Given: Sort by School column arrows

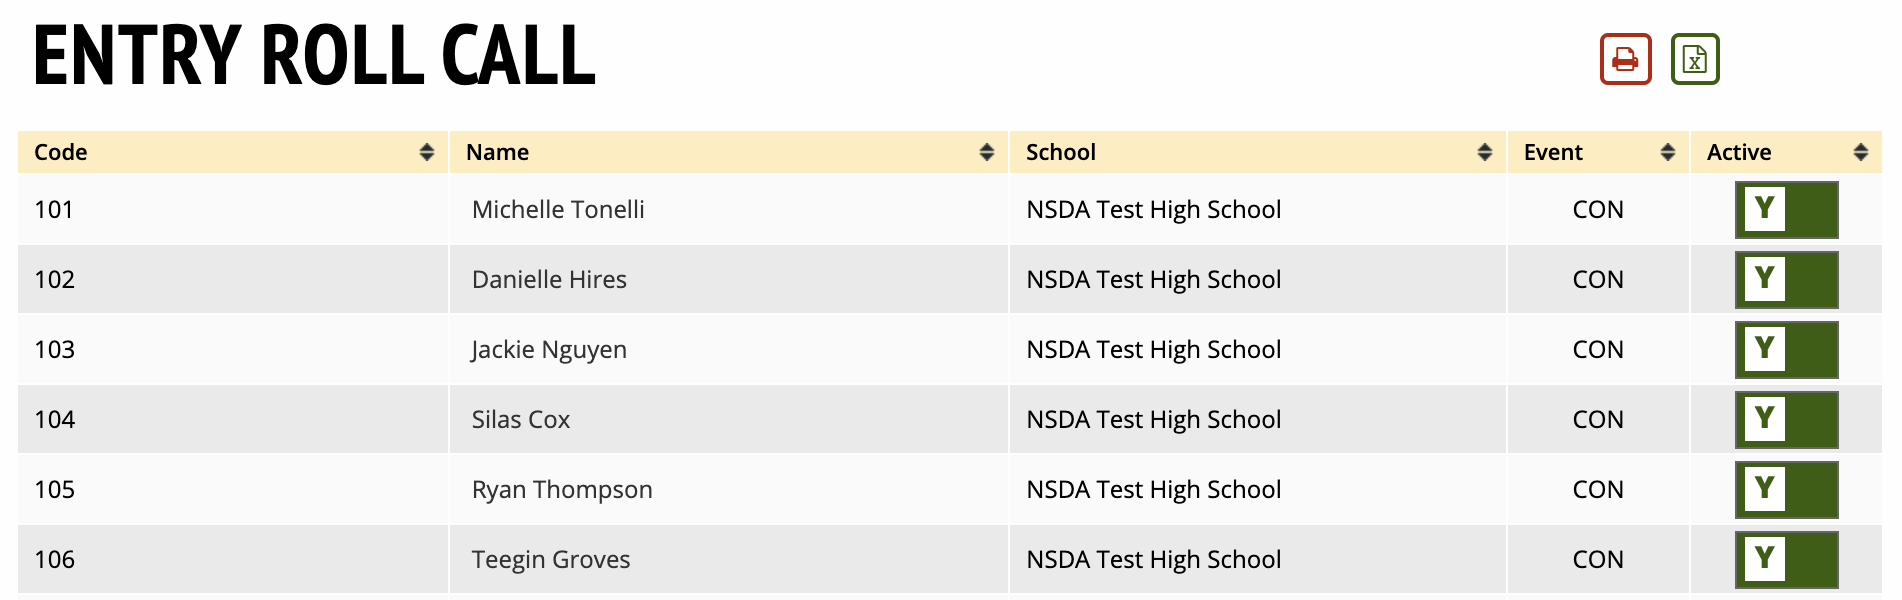Looking at the screenshot, I should (x=1485, y=152).
